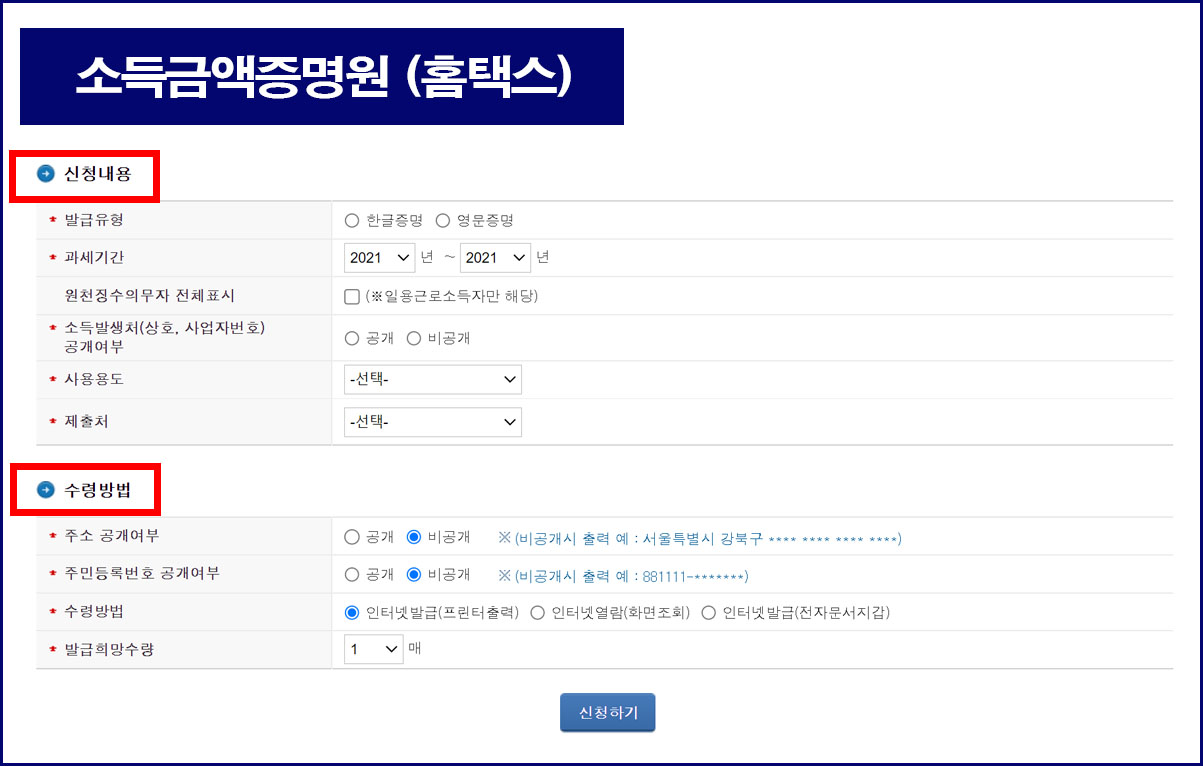This screenshot has width=1203, height=766.
Task: Select 공개 for 주민등록번호 공개여부
Action: (352, 575)
